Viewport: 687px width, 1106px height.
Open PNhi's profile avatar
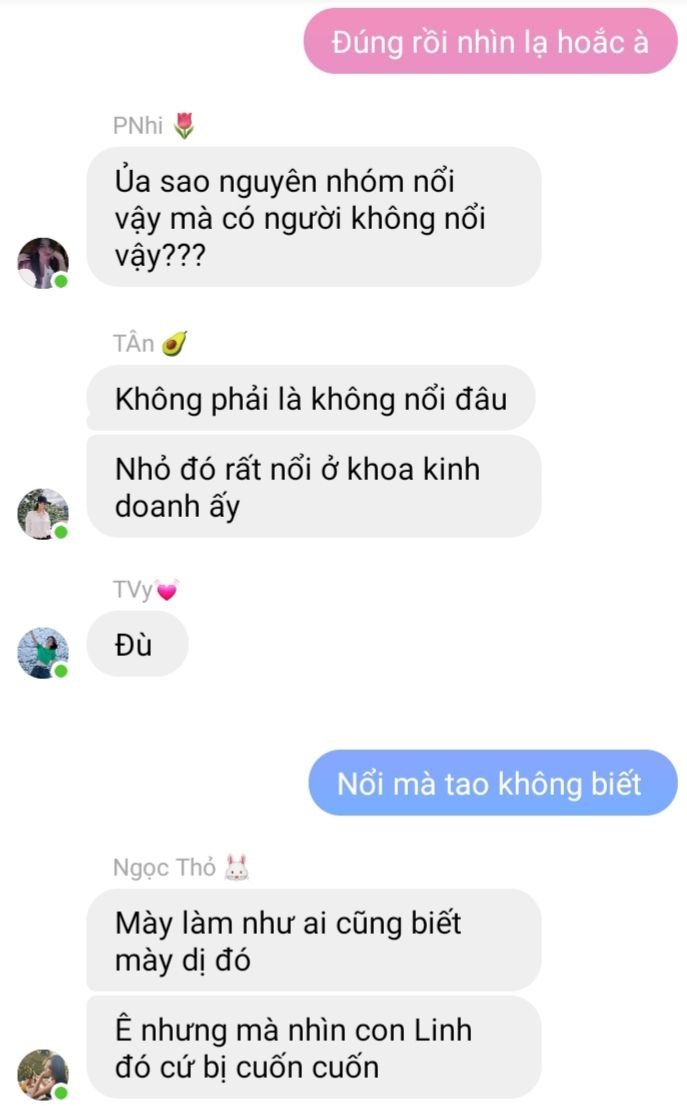[43, 263]
